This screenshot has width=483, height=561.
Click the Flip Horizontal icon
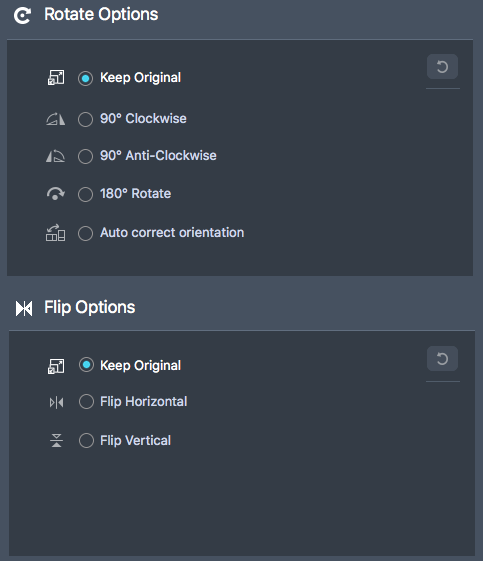point(57,403)
